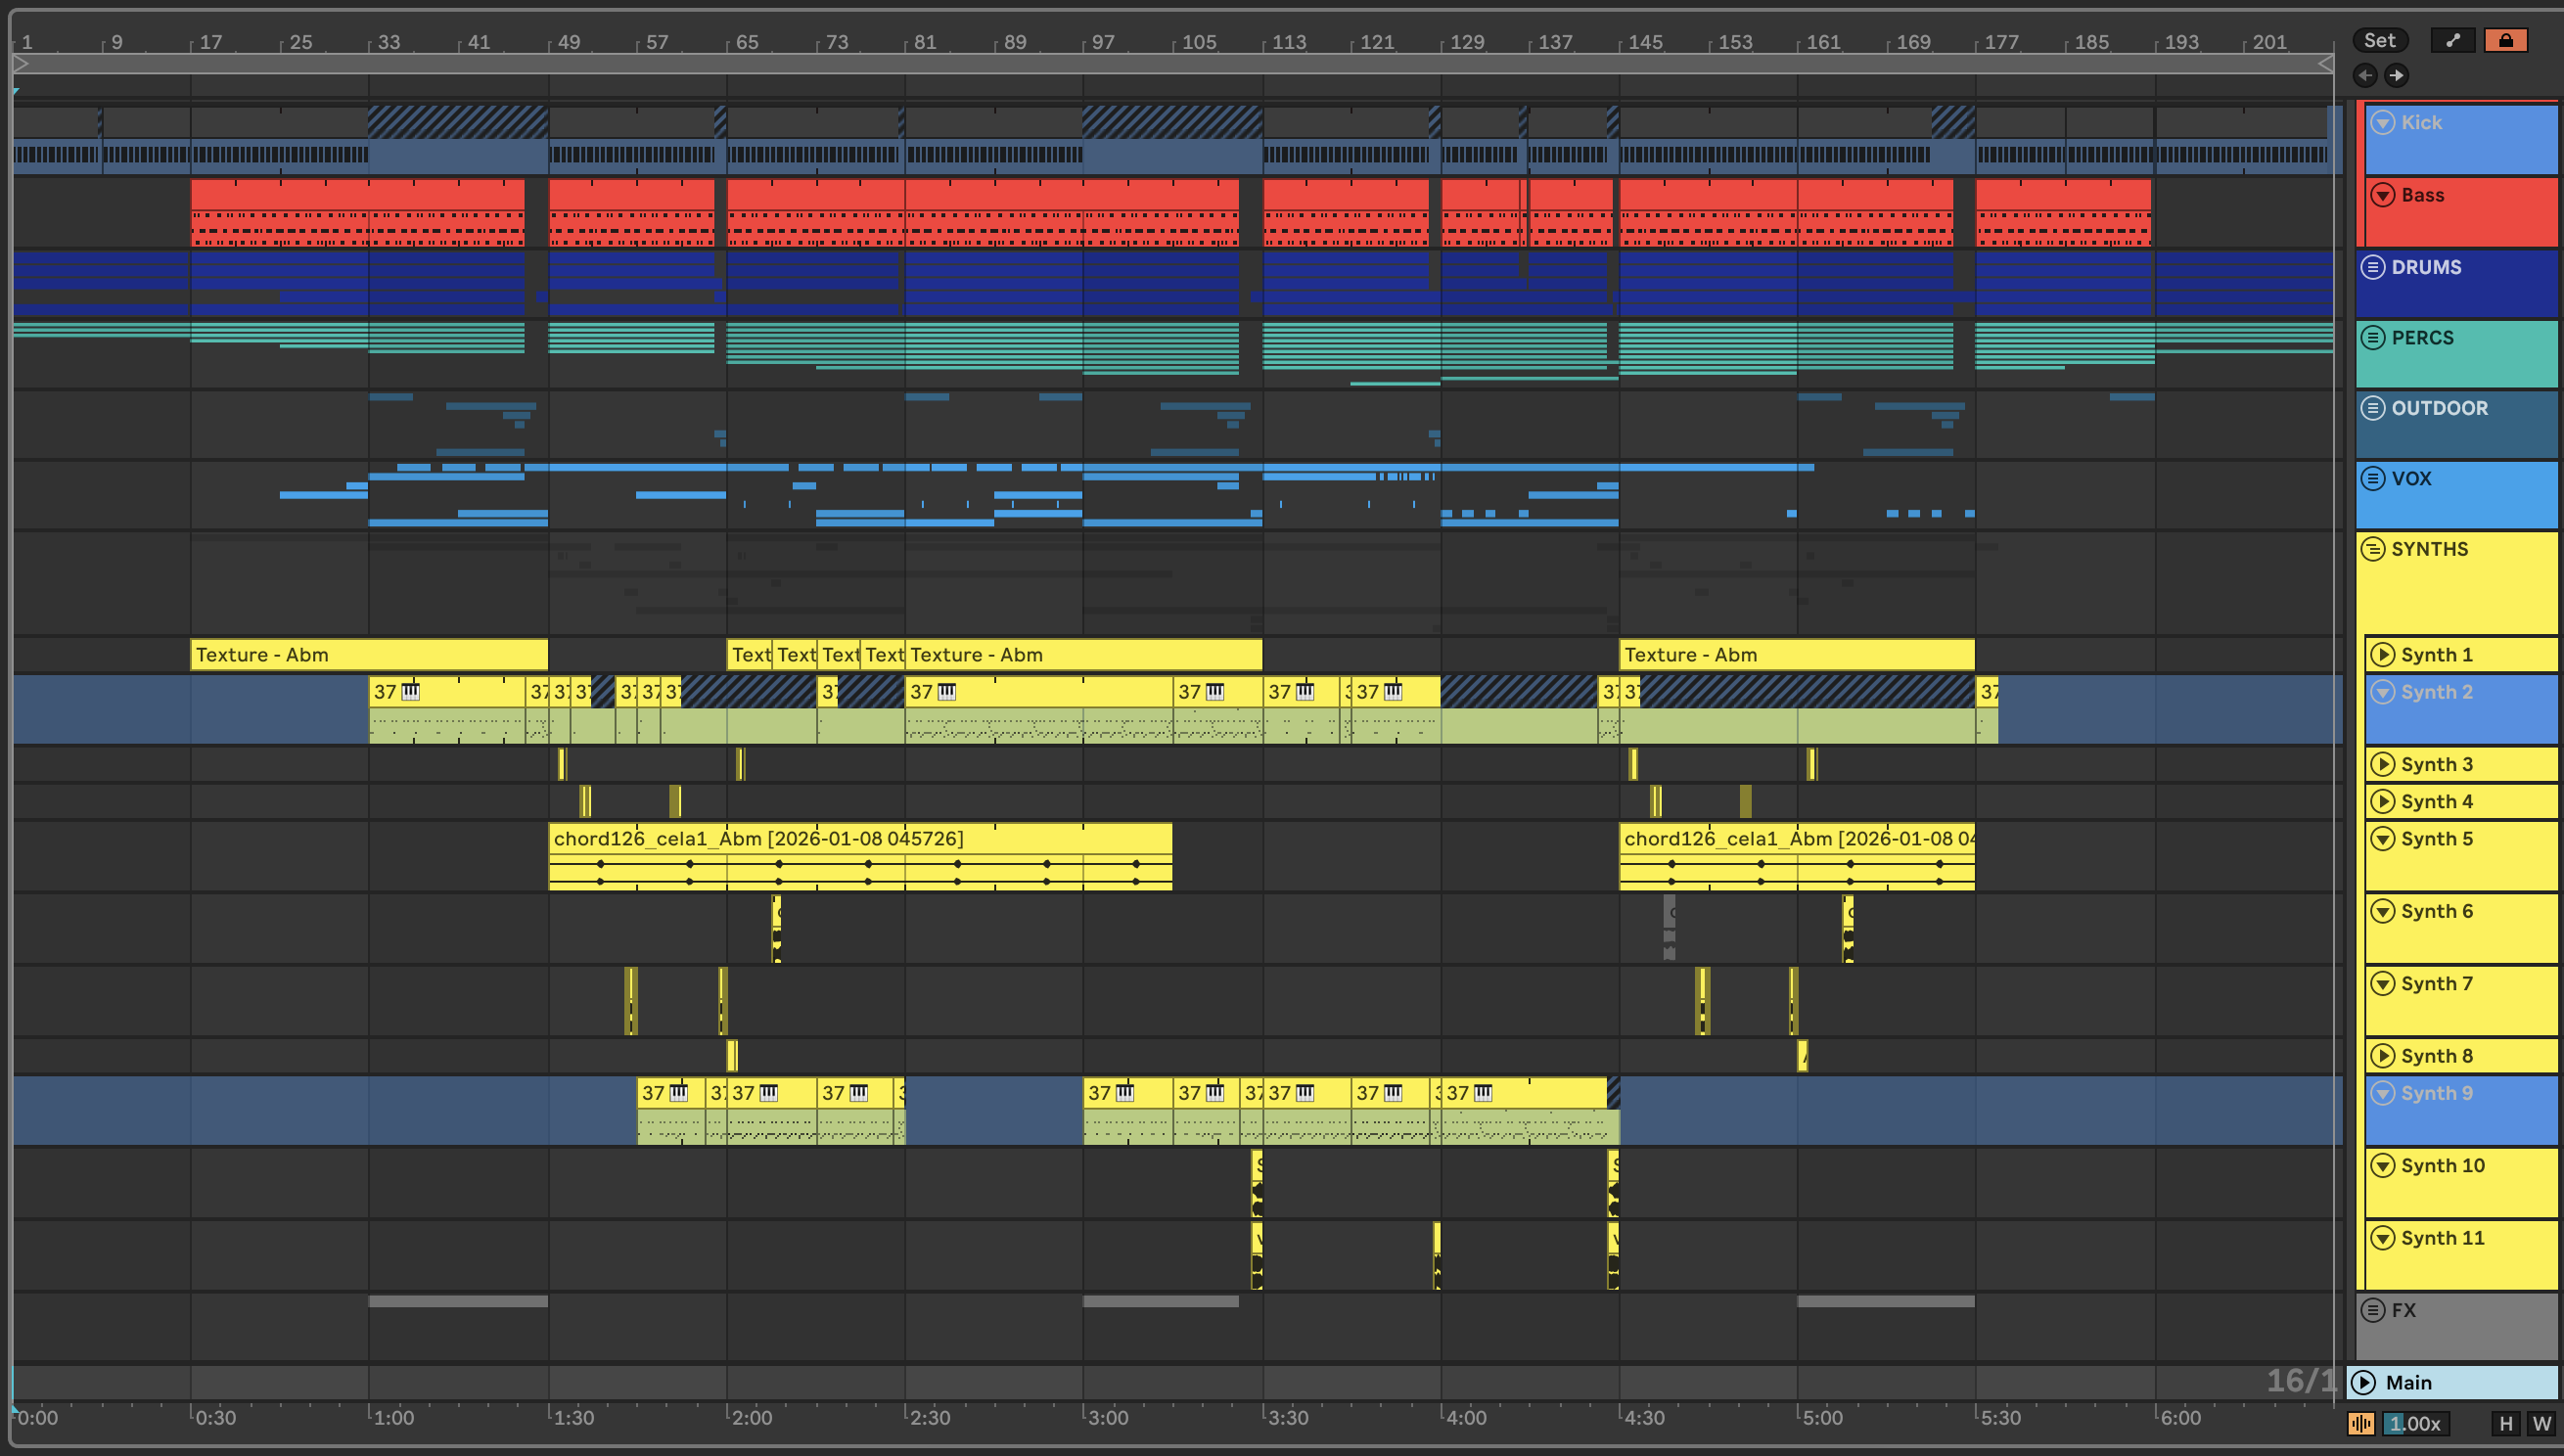Toggle the waveform display button near 1.00x
2564x1456 pixels.
pos(2361,1423)
